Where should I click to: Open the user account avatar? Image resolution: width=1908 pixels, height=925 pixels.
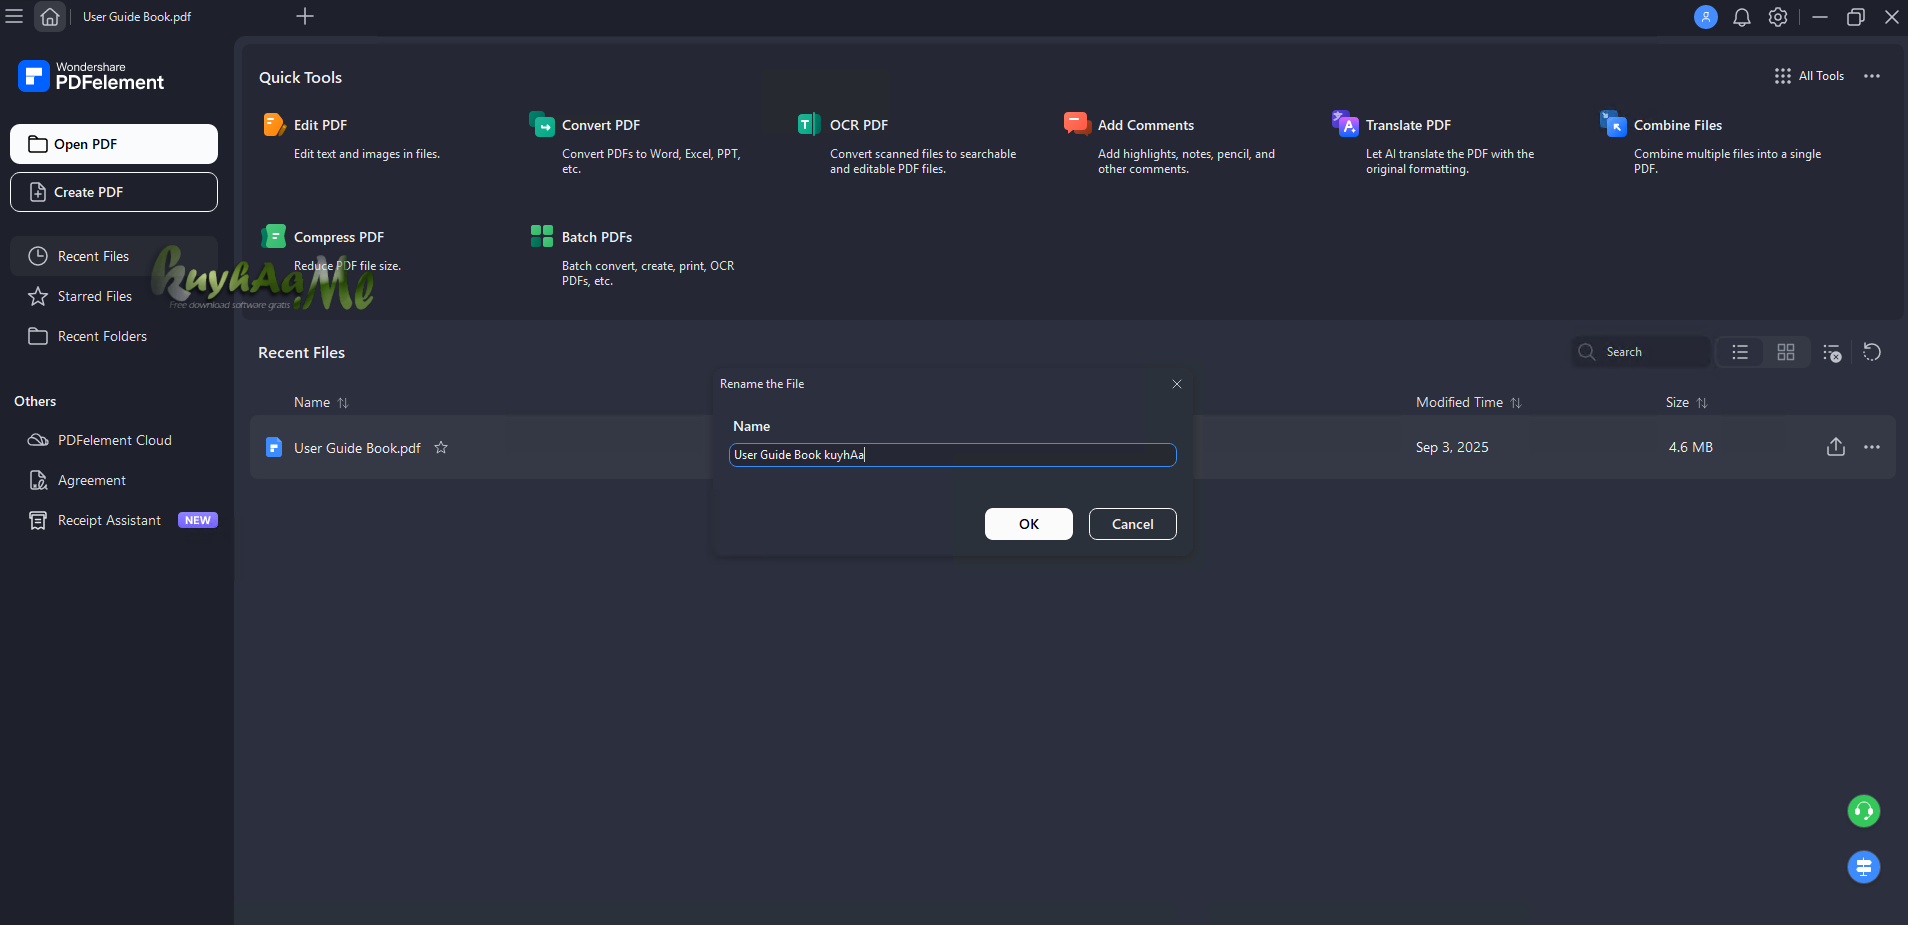point(1706,17)
